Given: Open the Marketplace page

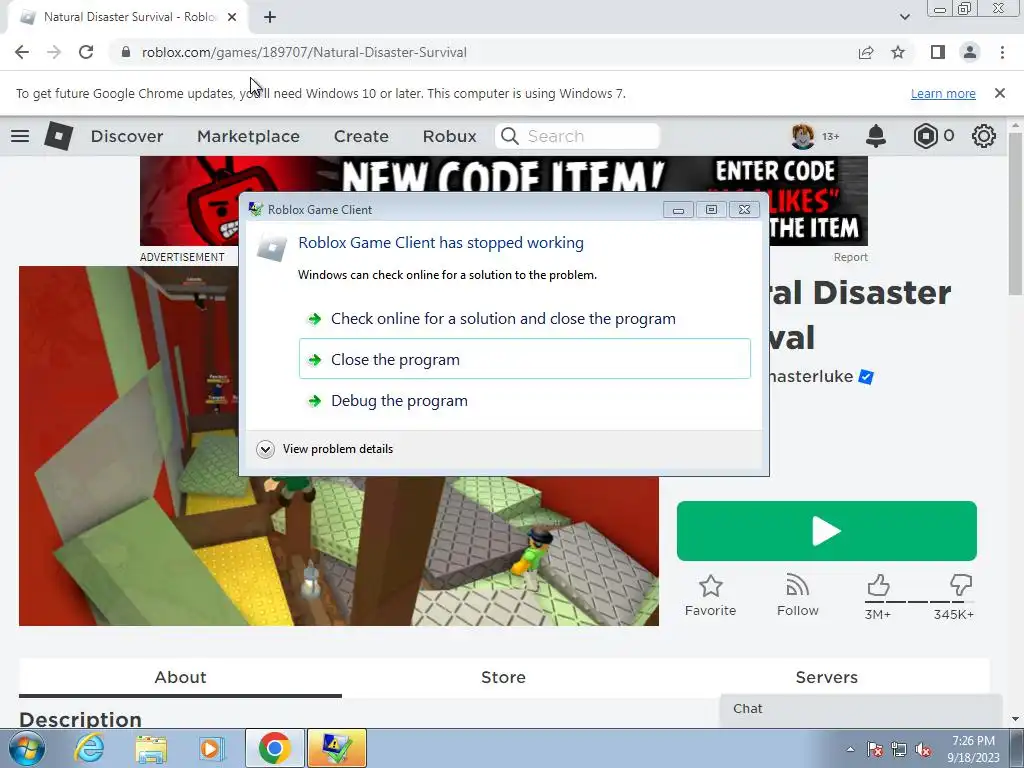Looking at the screenshot, I should point(248,136).
